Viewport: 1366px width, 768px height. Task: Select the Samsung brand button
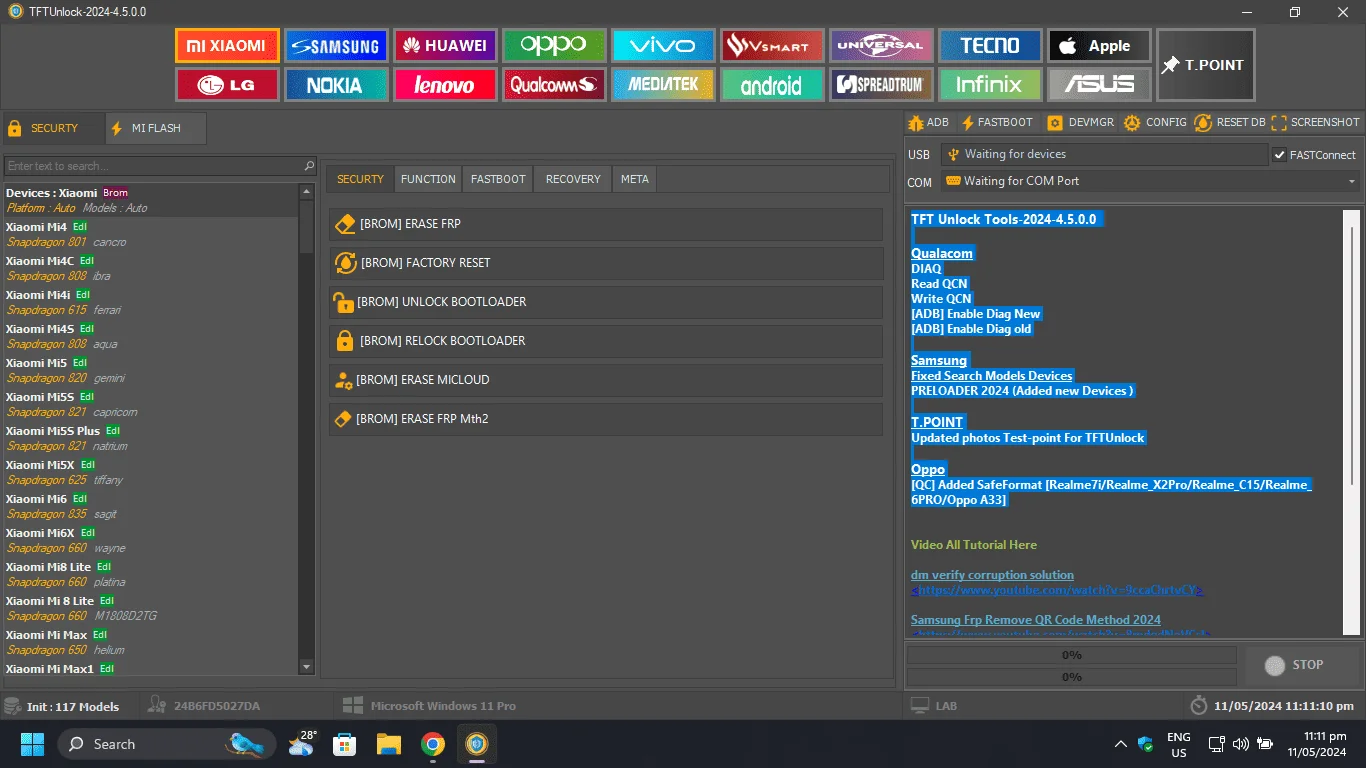click(x=336, y=45)
